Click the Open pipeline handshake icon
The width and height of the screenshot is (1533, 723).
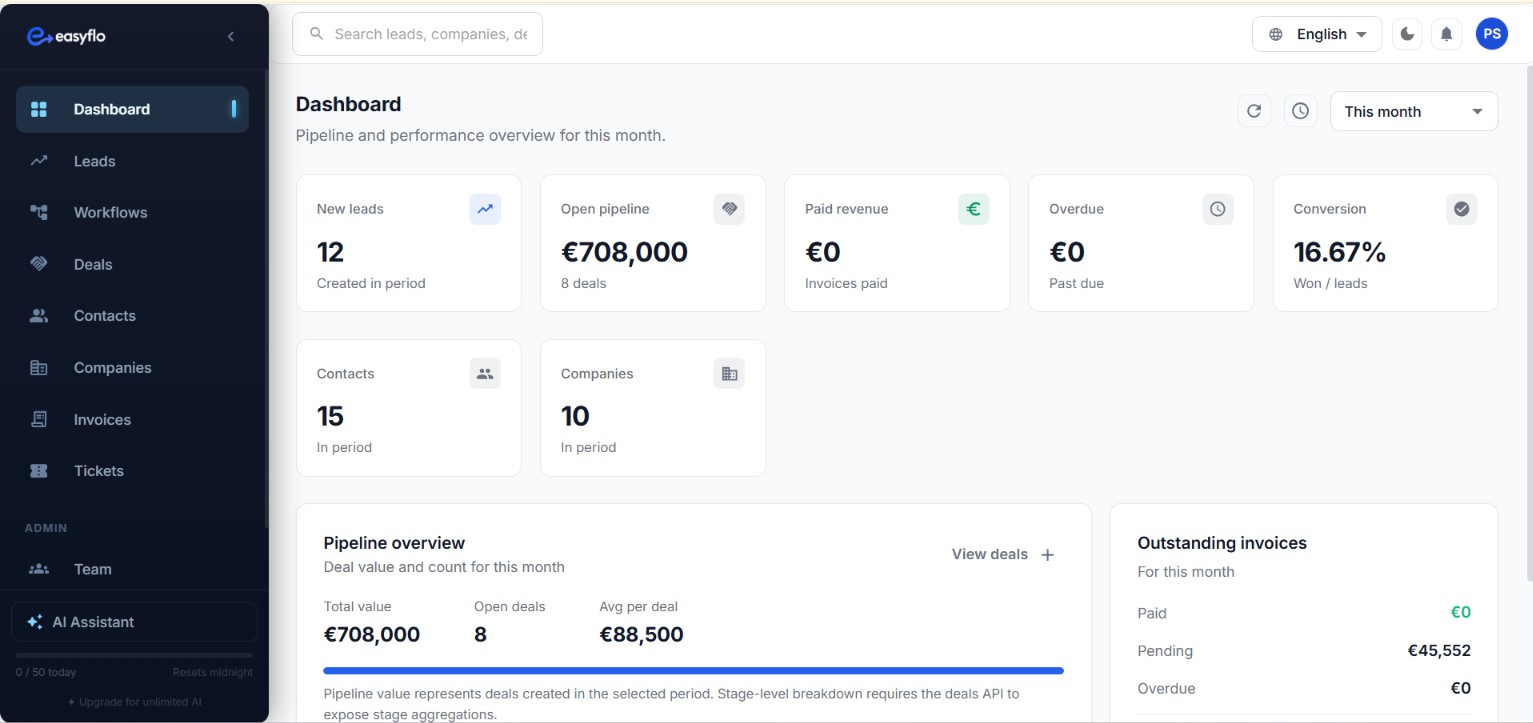(x=729, y=209)
